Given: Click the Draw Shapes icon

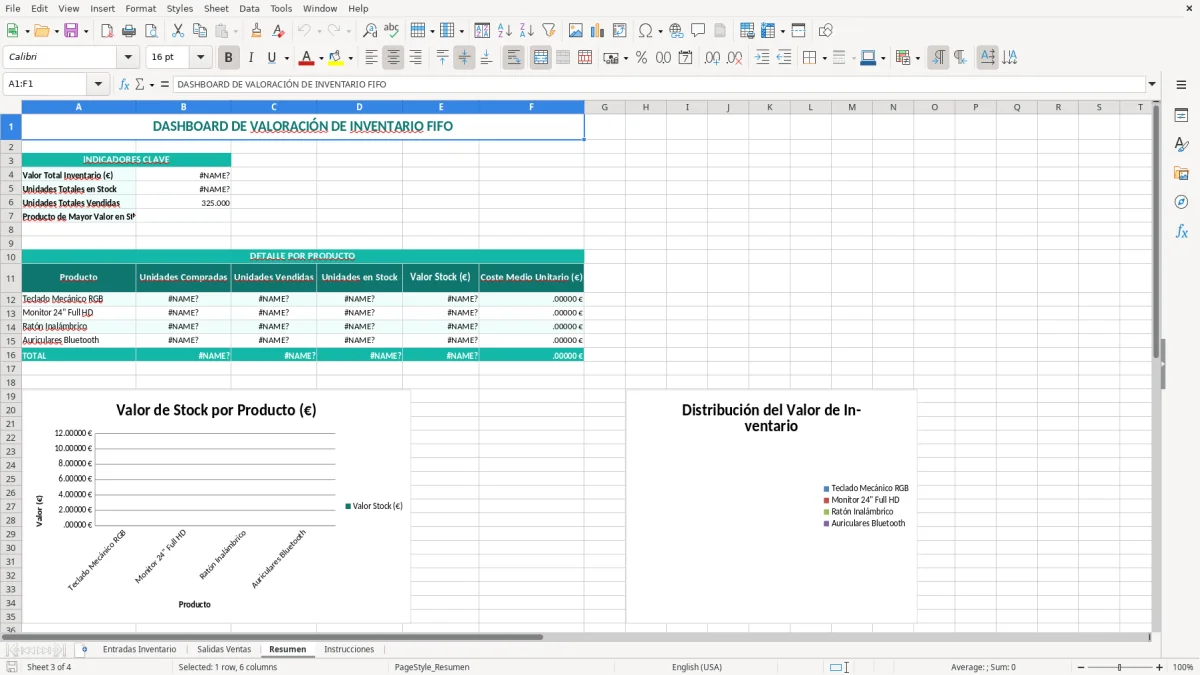Looking at the screenshot, I should pos(826,31).
